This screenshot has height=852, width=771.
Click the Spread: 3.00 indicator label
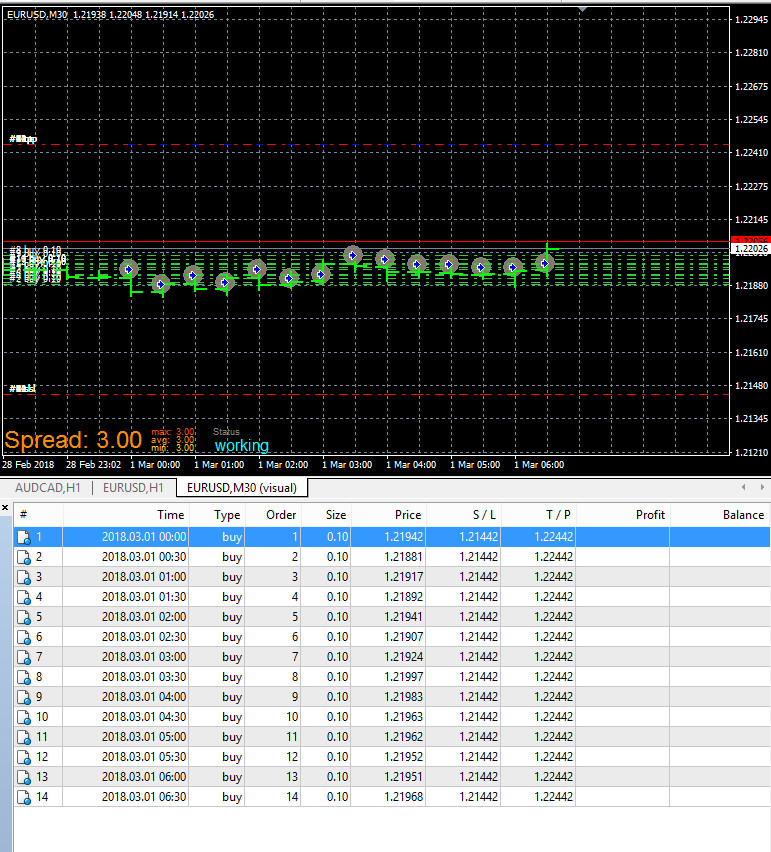pos(73,440)
